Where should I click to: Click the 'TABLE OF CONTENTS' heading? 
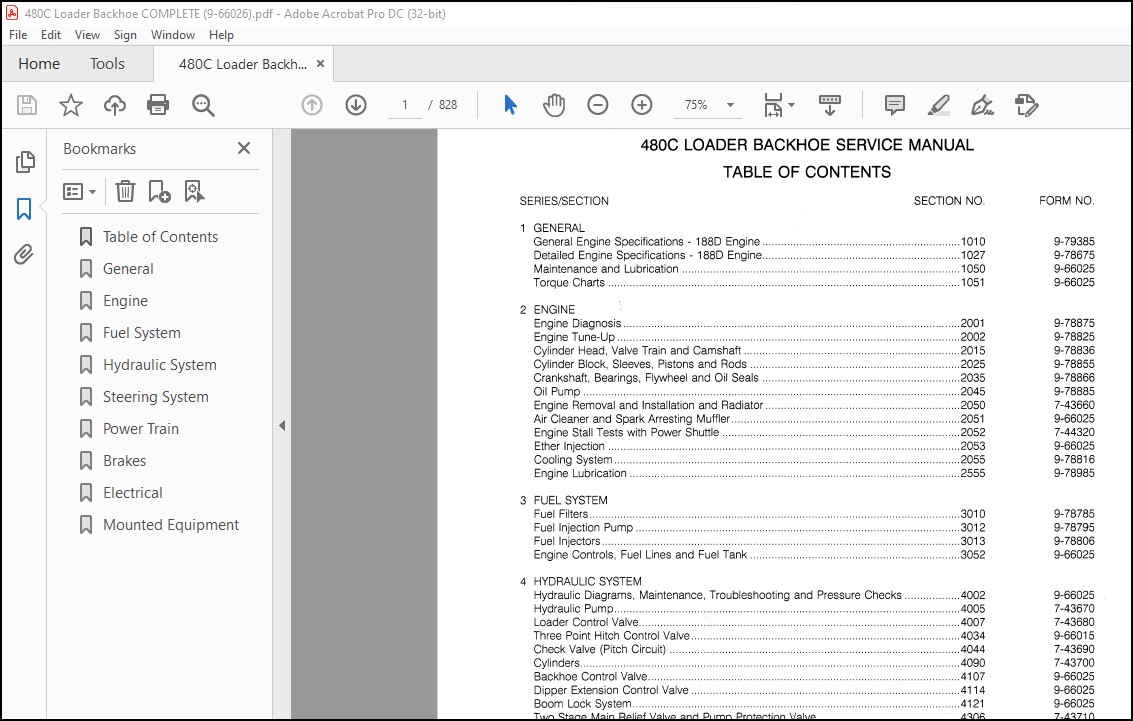(x=807, y=172)
